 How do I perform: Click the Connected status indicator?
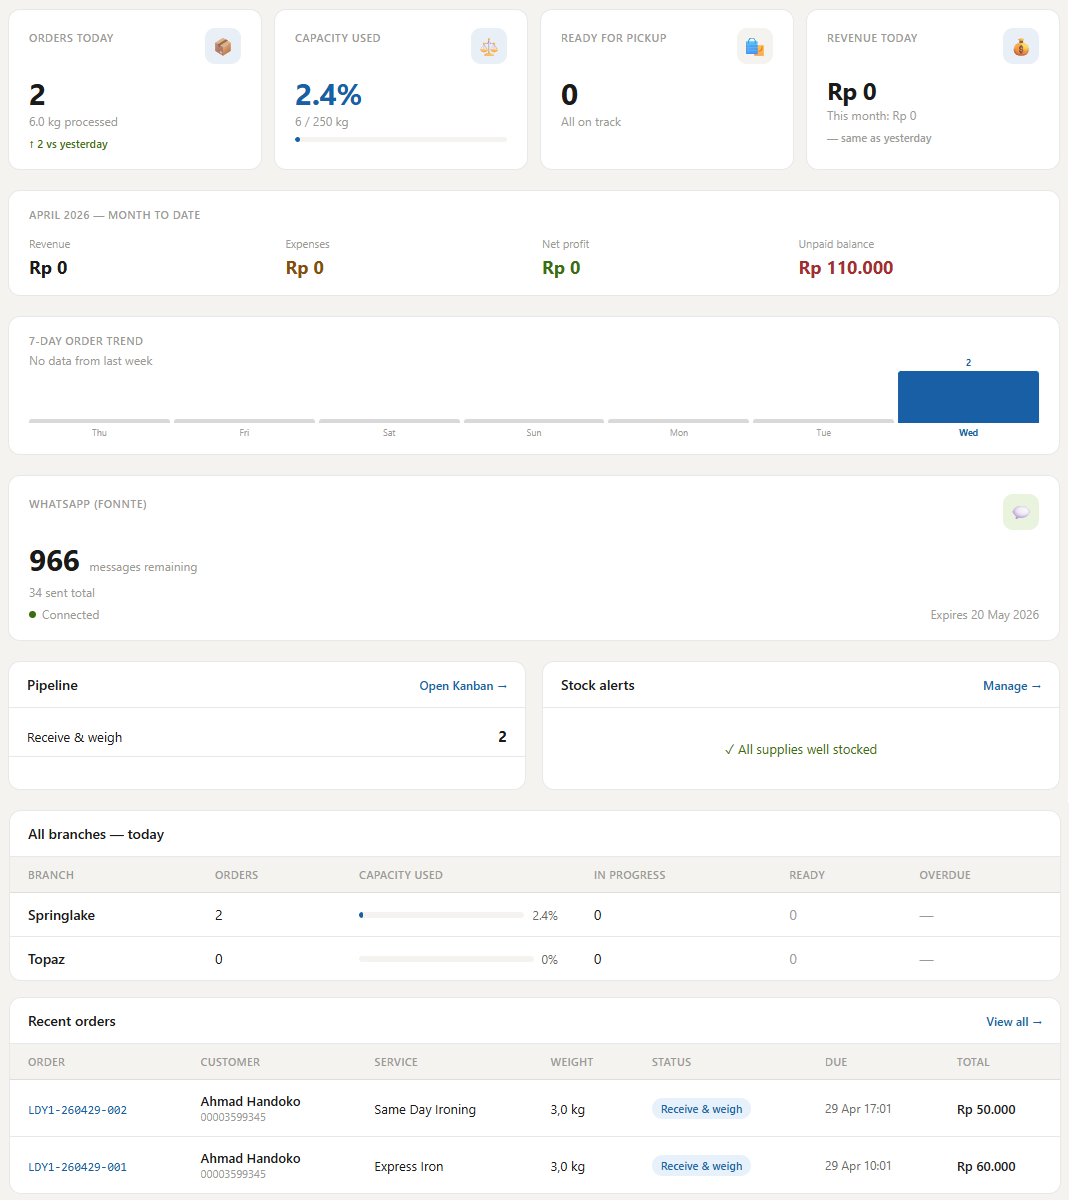(64, 615)
